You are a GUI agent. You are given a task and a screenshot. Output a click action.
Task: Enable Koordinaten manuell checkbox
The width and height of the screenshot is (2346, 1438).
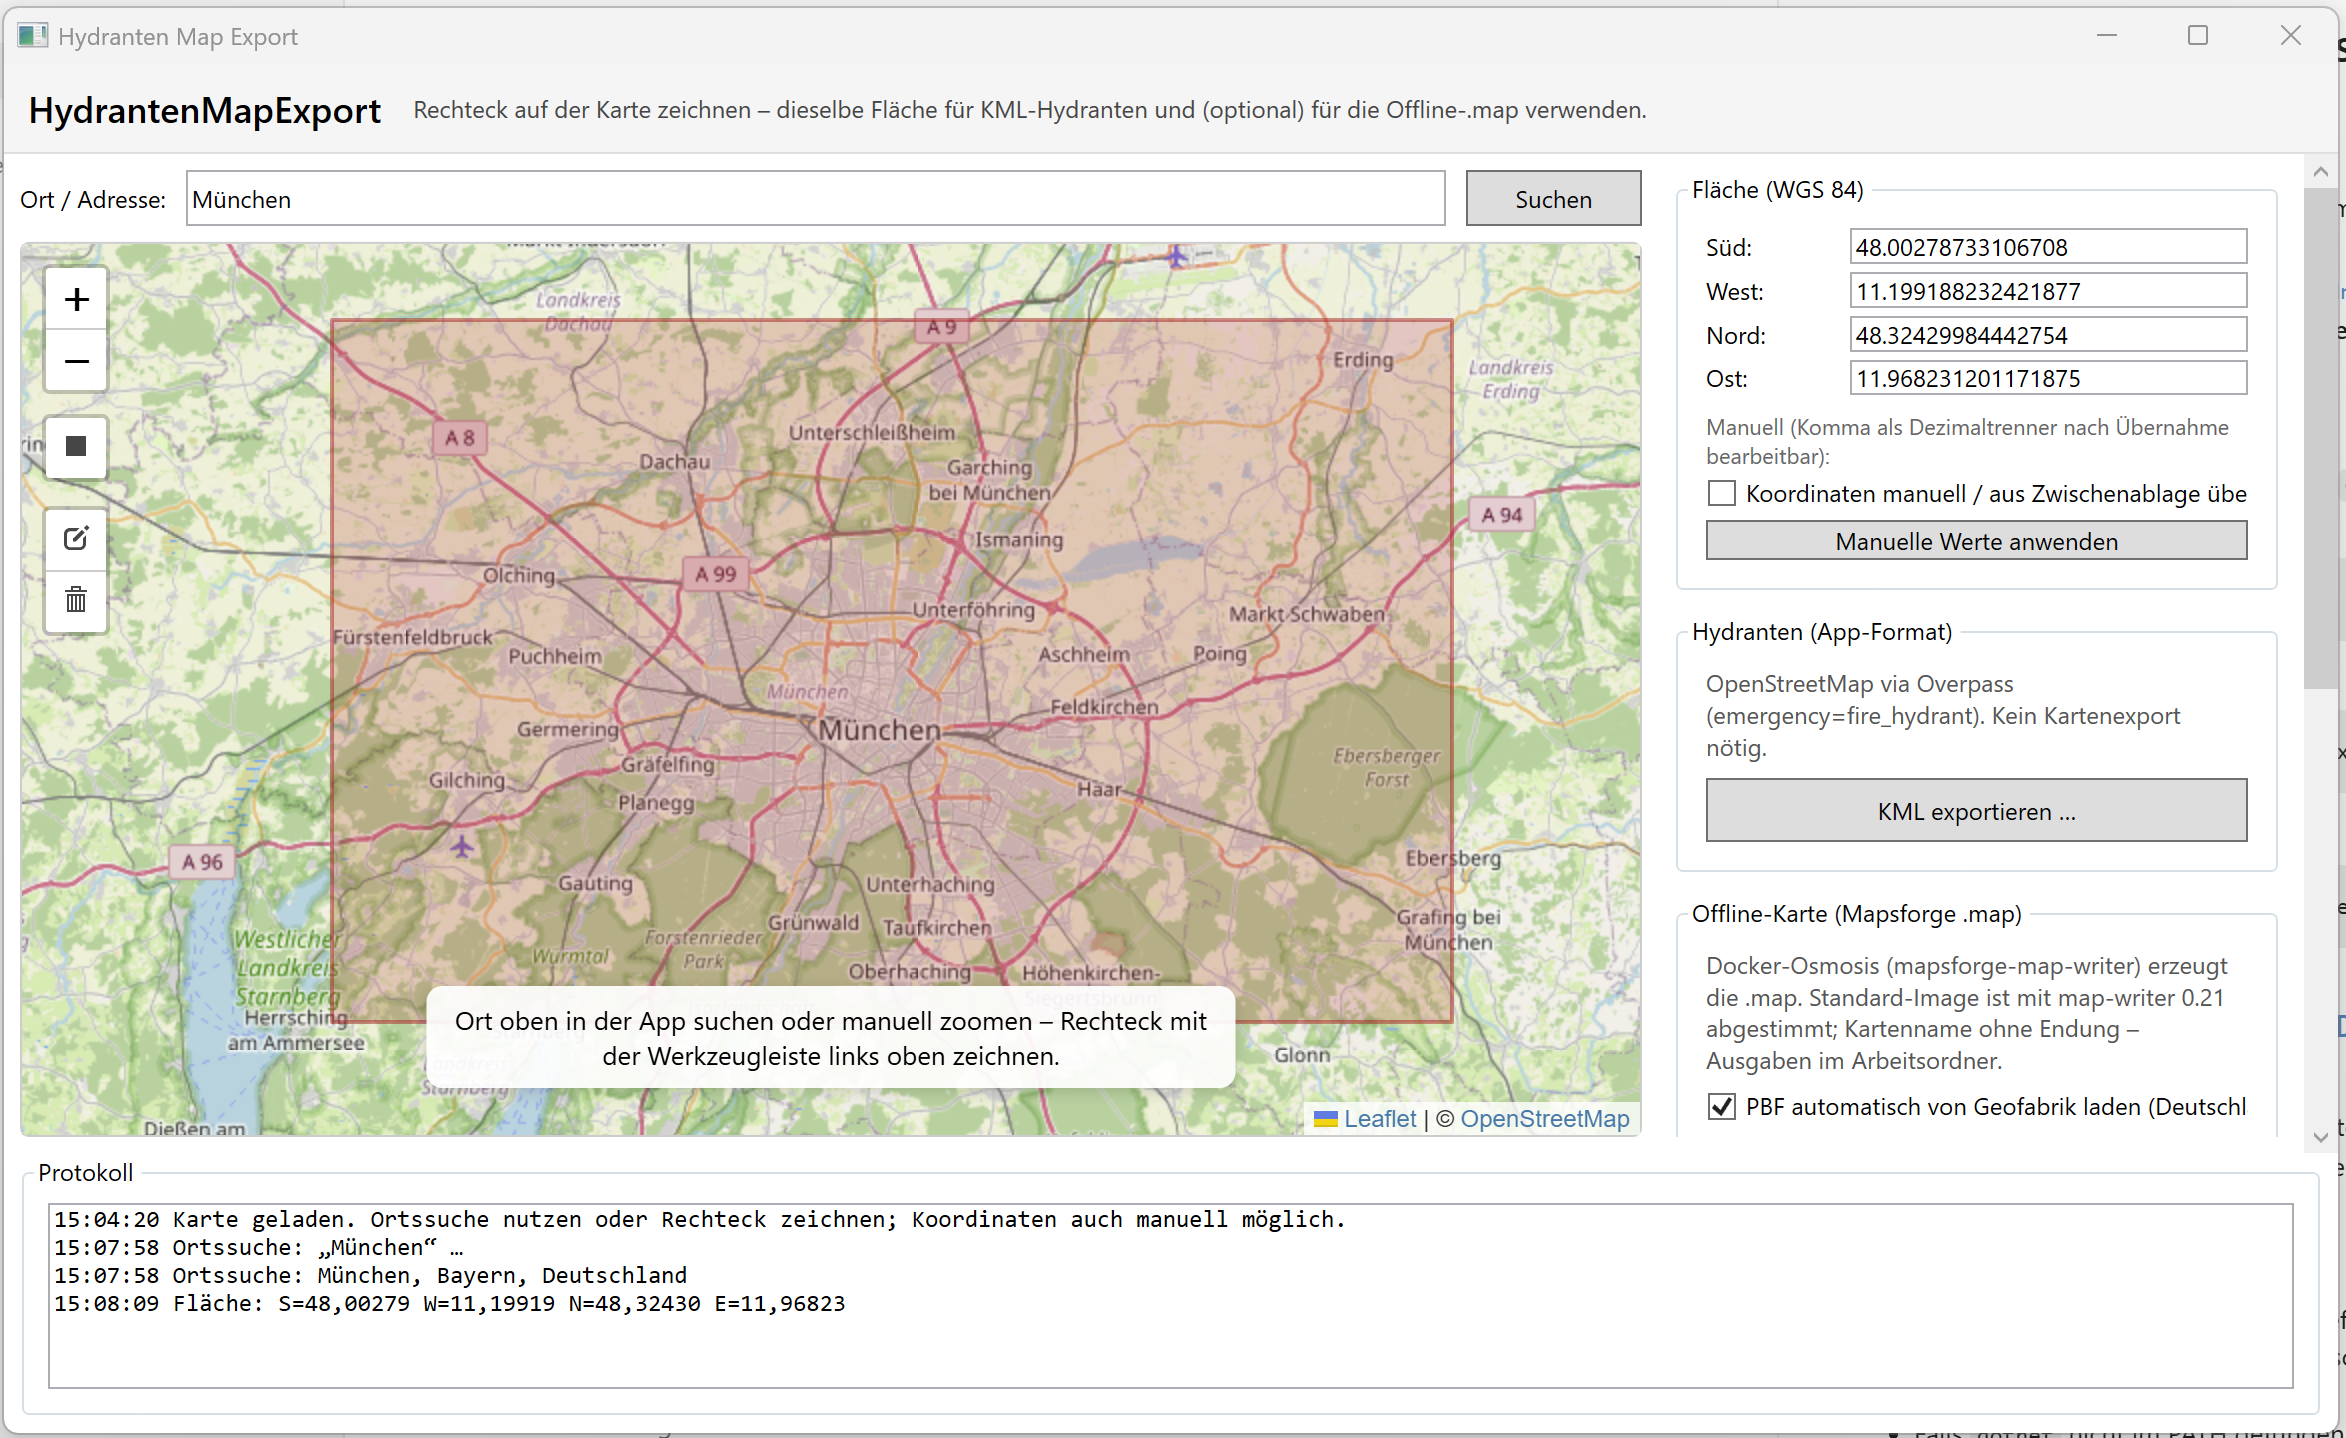click(x=1721, y=493)
